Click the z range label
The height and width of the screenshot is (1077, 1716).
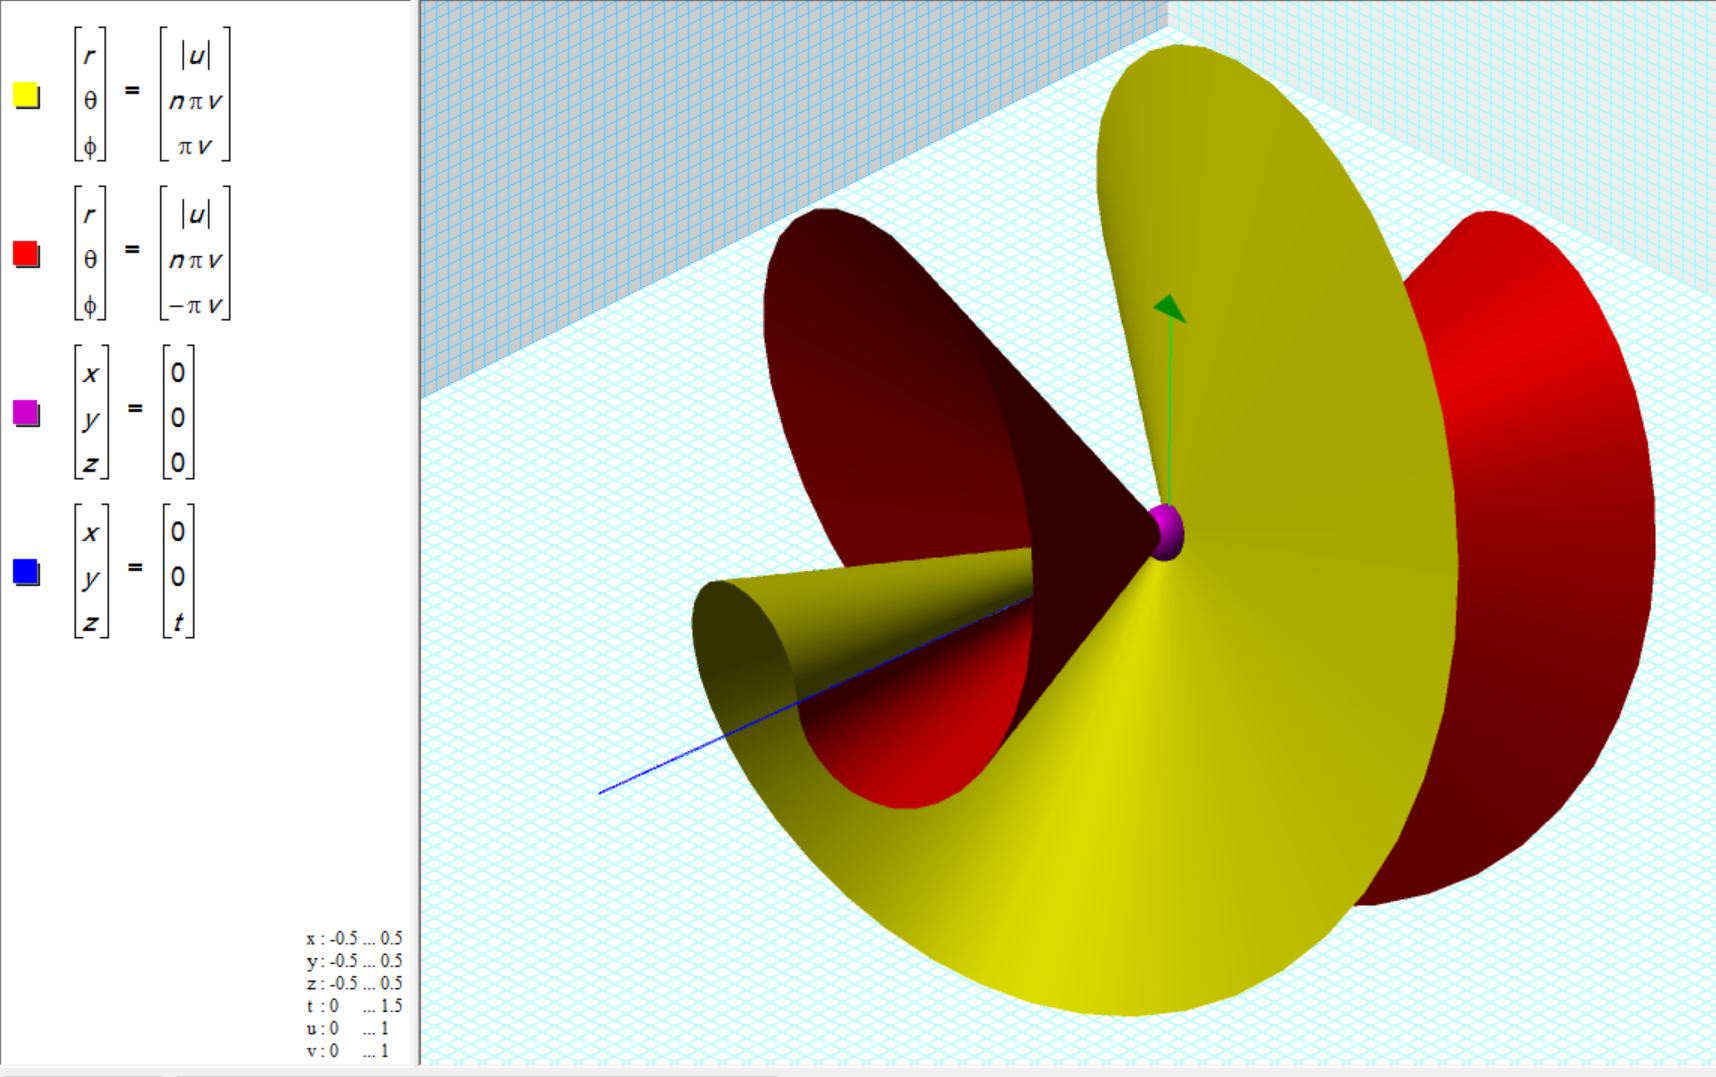354,983
